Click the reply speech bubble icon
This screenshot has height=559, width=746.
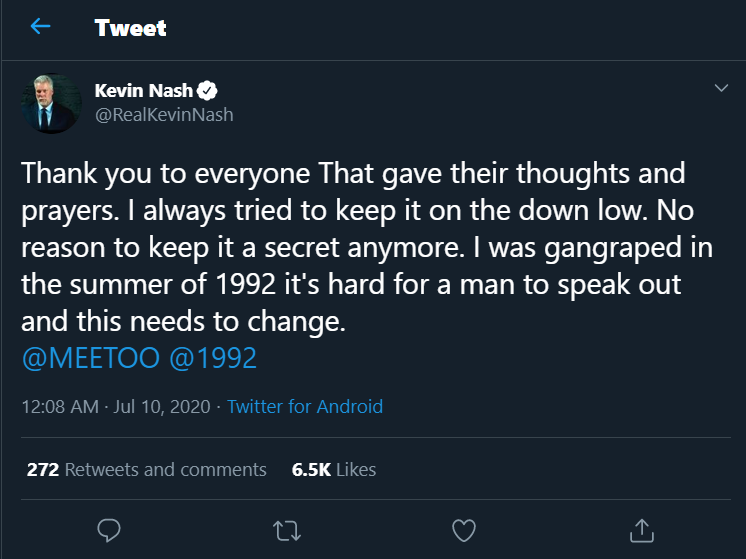coord(109,530)
